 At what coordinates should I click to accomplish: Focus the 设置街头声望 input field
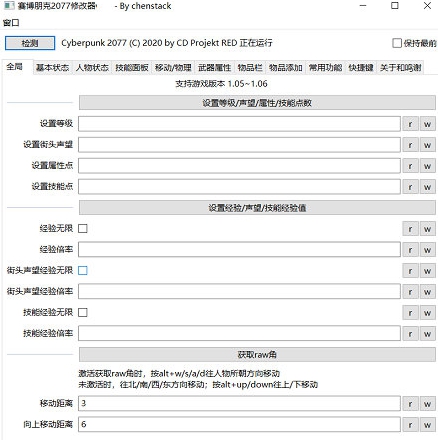[239, 145]
